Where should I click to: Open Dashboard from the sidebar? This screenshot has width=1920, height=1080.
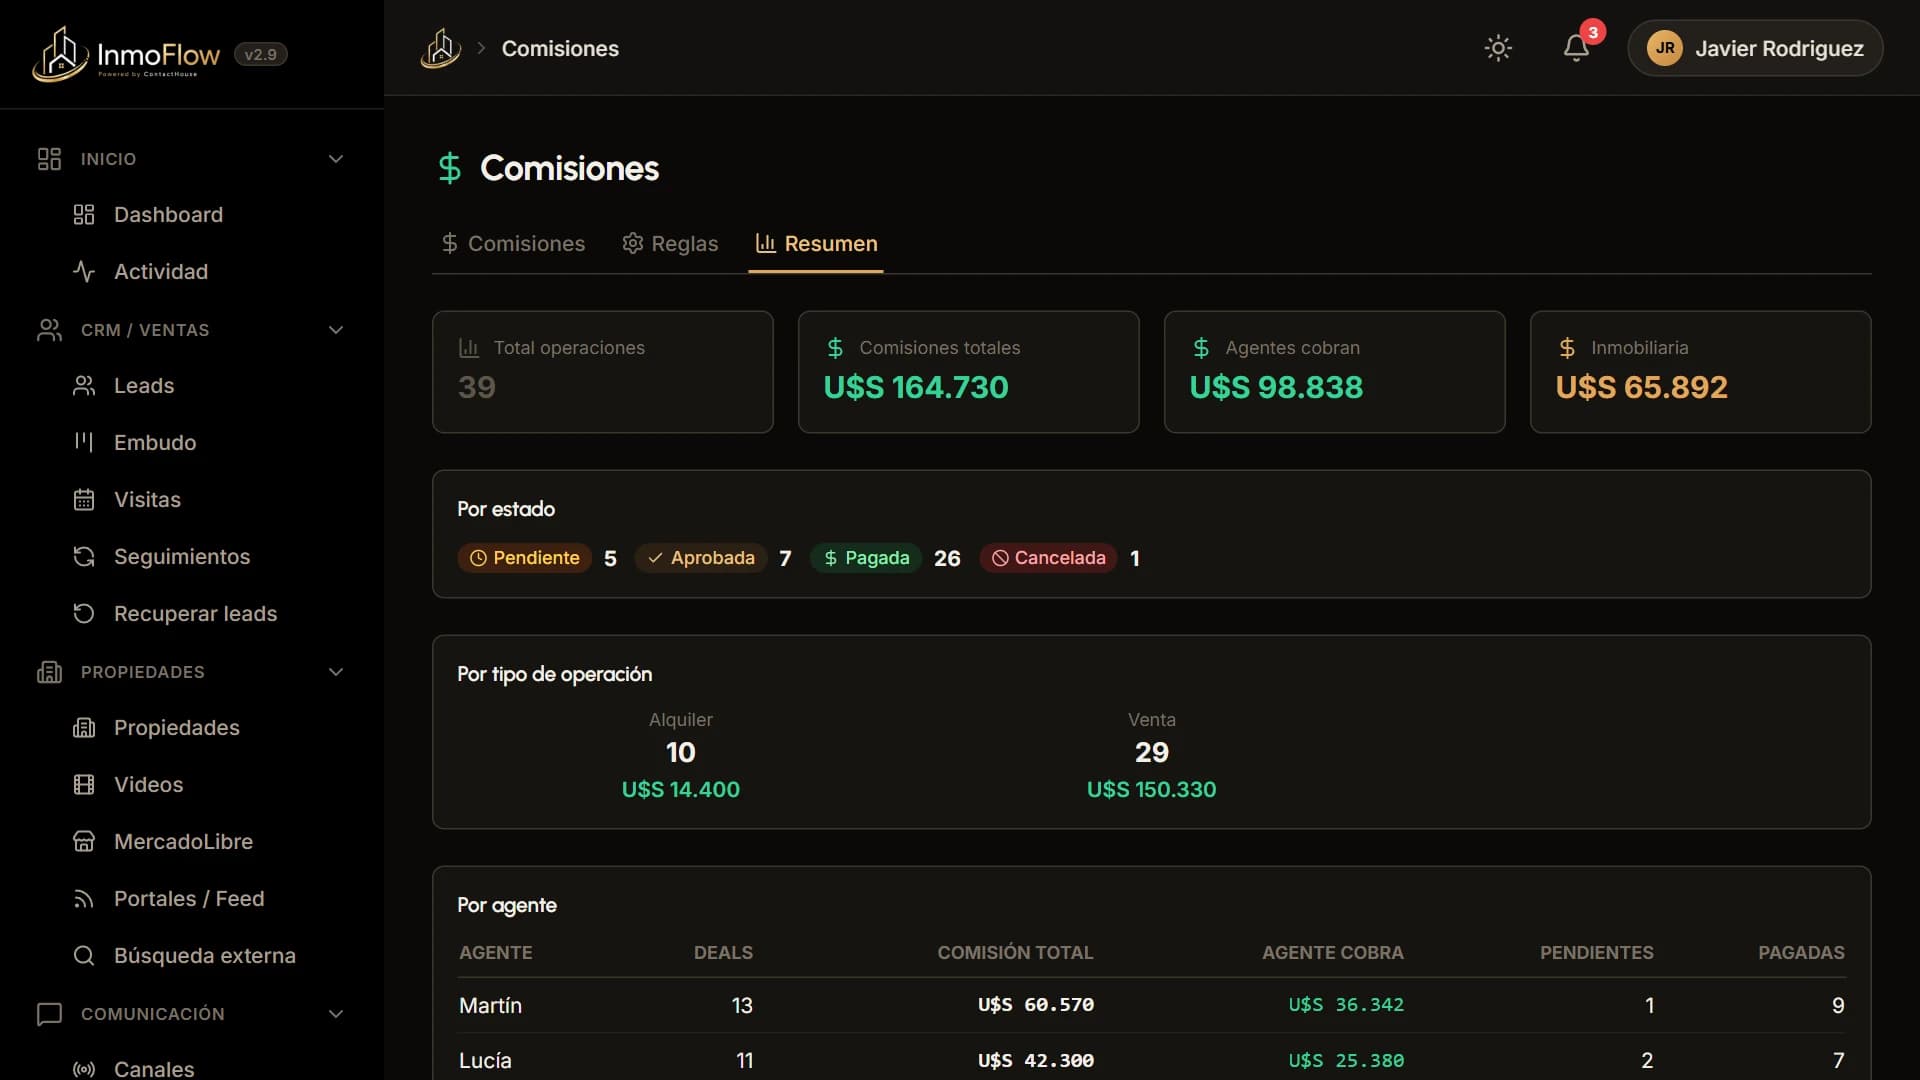tap(168, 215)
